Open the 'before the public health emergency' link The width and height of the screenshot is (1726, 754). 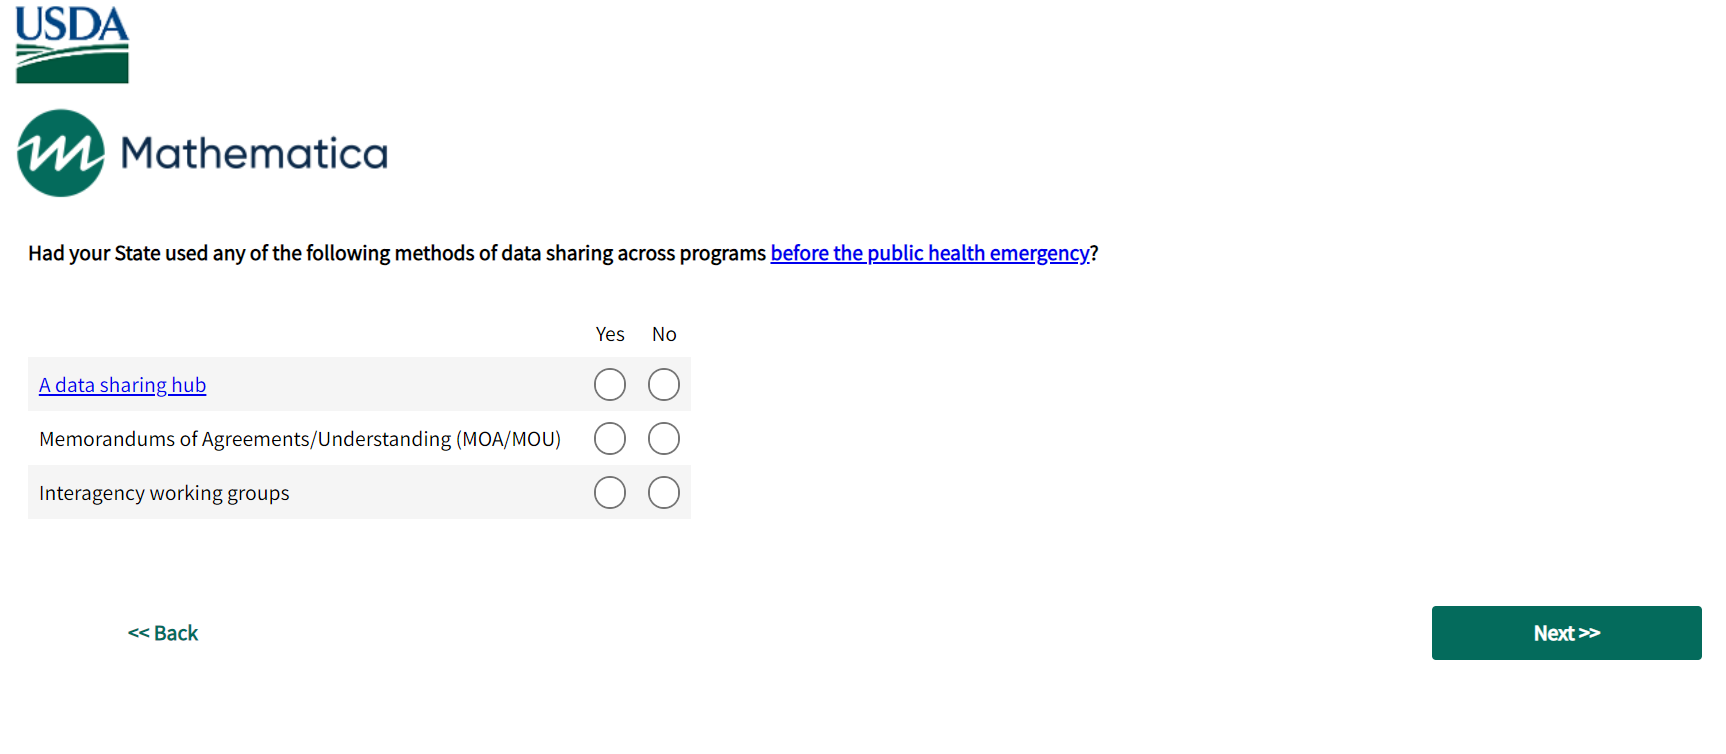tap(930, 254)
